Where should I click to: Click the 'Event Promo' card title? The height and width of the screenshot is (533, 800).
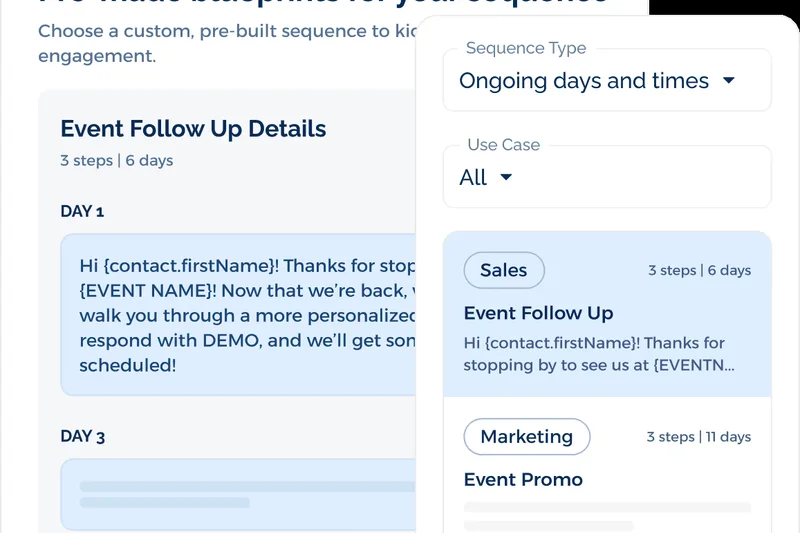point(523,480)
